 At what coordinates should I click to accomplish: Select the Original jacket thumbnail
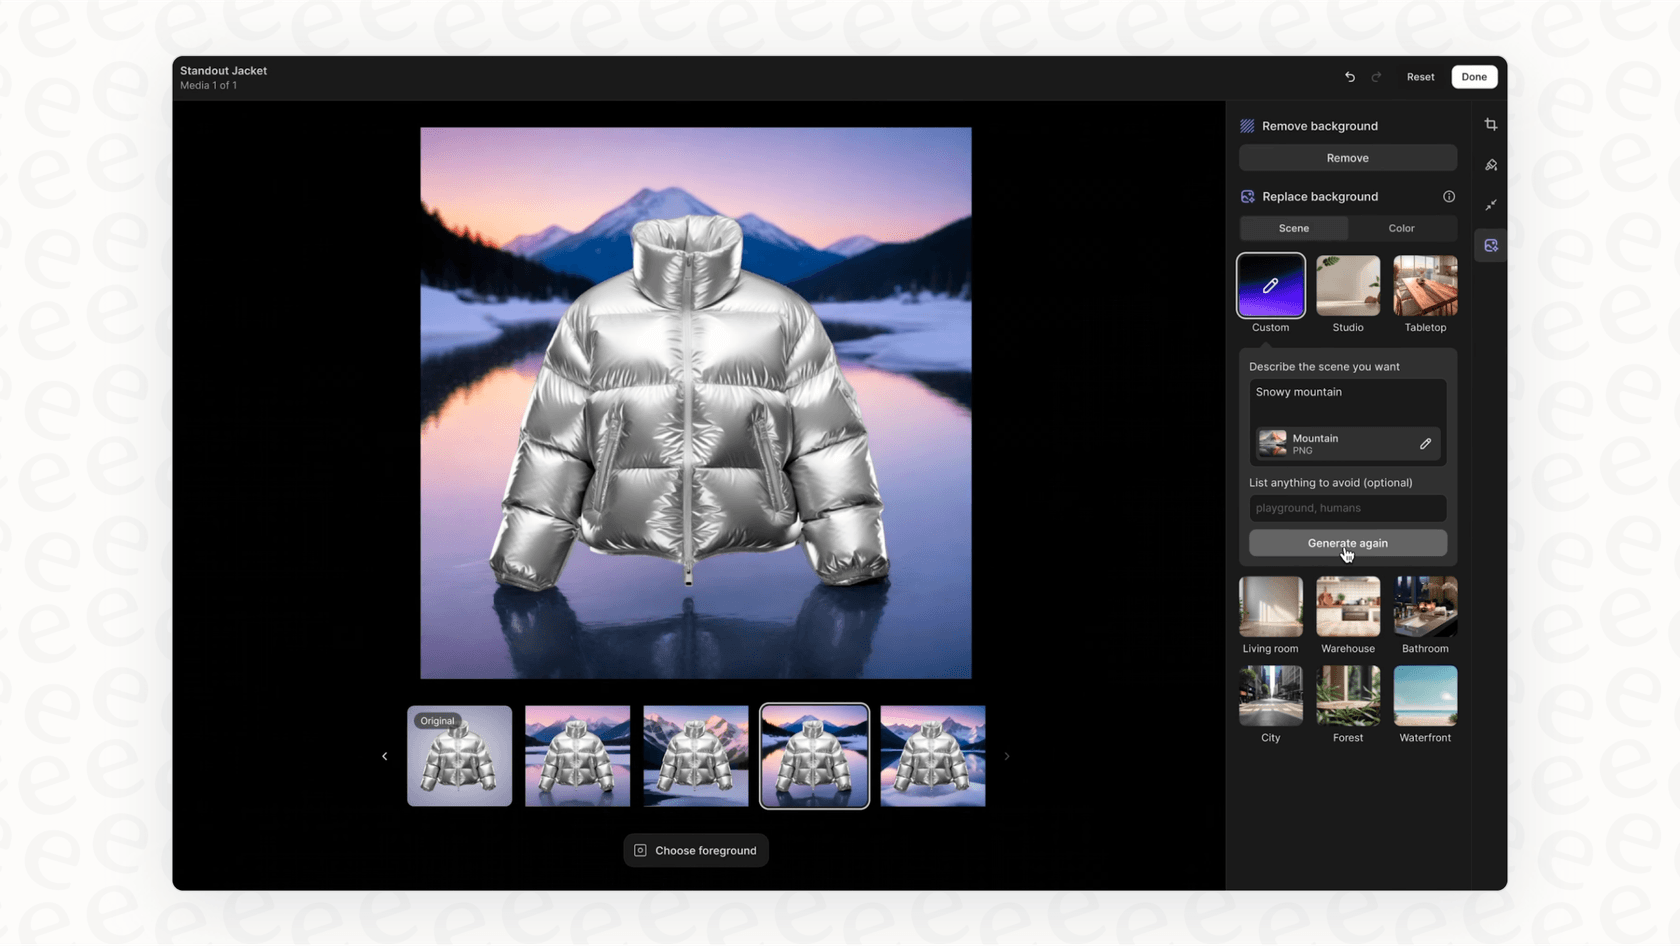click(459, 756)
